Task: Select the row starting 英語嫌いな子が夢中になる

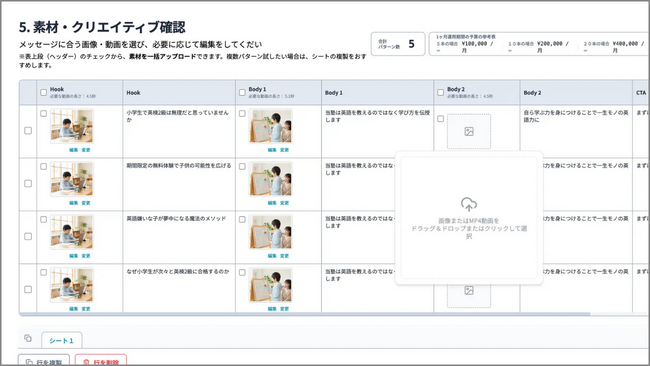Action: pyautogui.click(x=28, y=236)
